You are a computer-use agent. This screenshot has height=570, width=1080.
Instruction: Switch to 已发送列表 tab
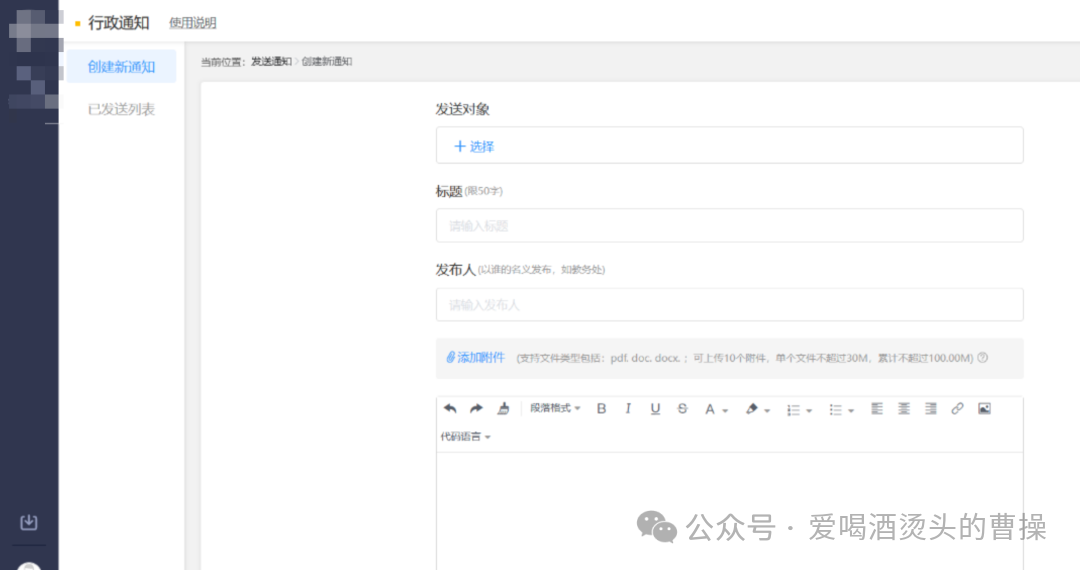tap(121, 109)
